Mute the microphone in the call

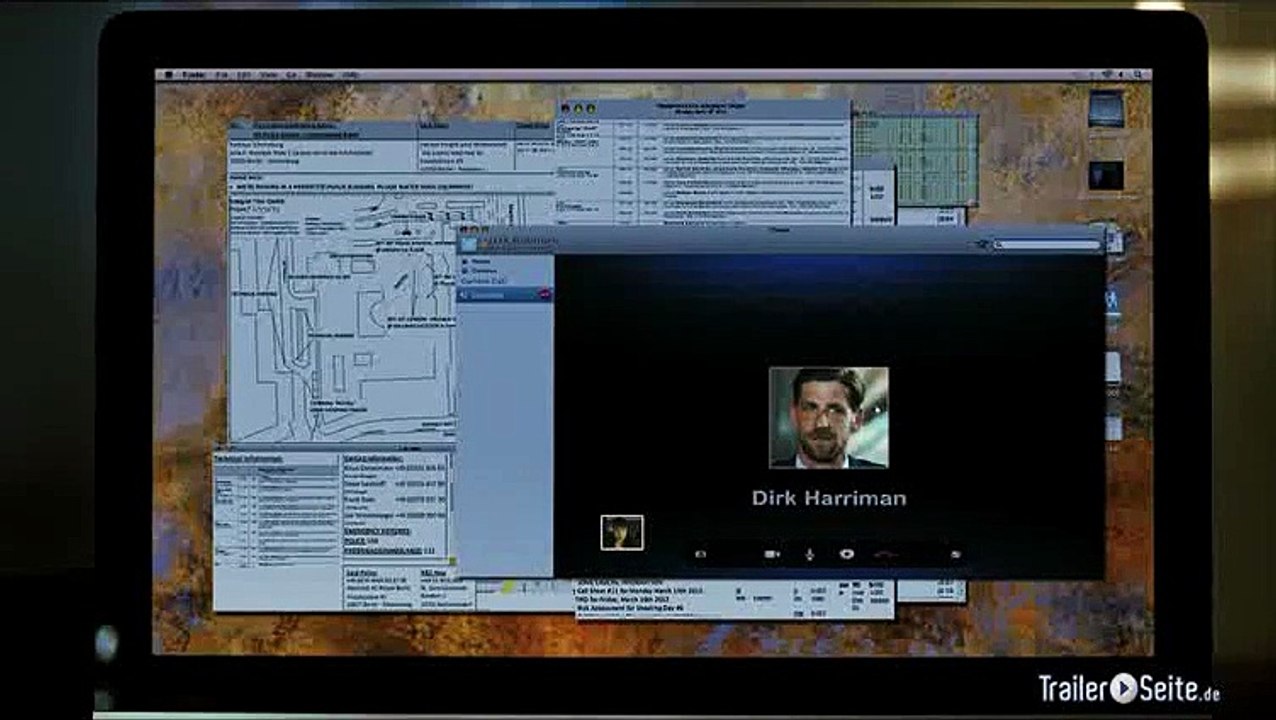(809, 553)
